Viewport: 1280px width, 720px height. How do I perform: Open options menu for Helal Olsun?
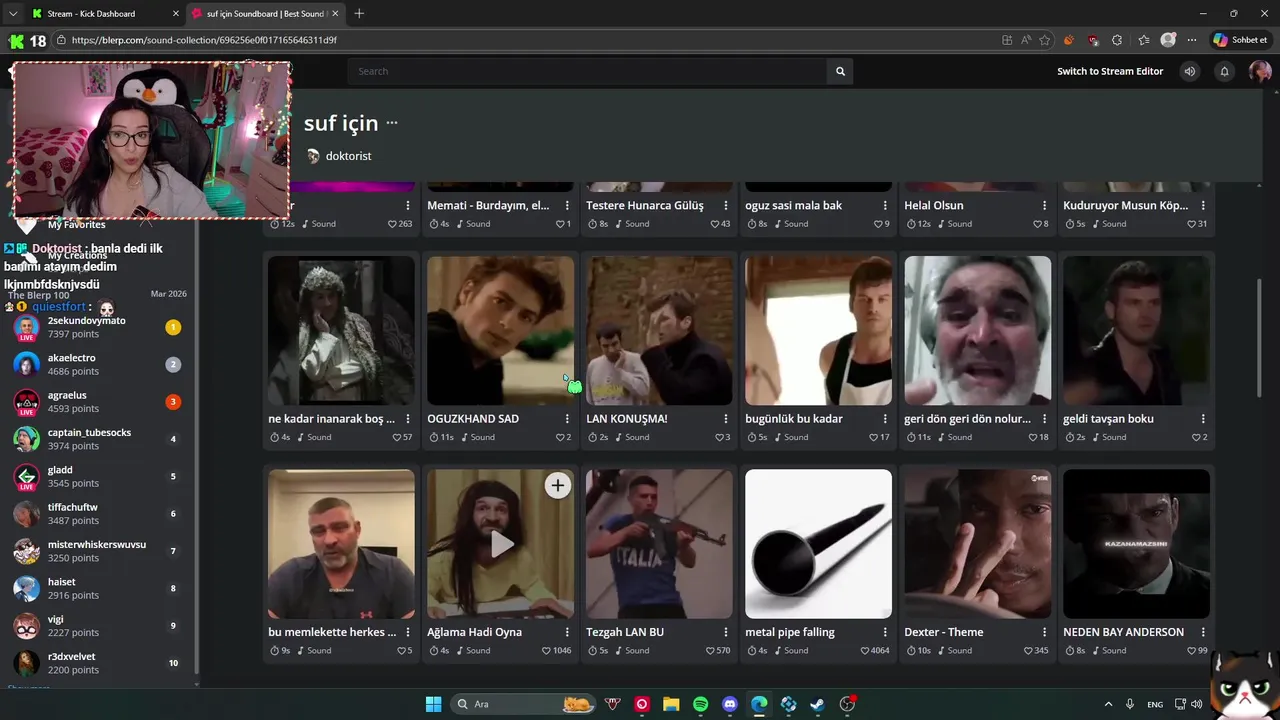point(1044,205)
